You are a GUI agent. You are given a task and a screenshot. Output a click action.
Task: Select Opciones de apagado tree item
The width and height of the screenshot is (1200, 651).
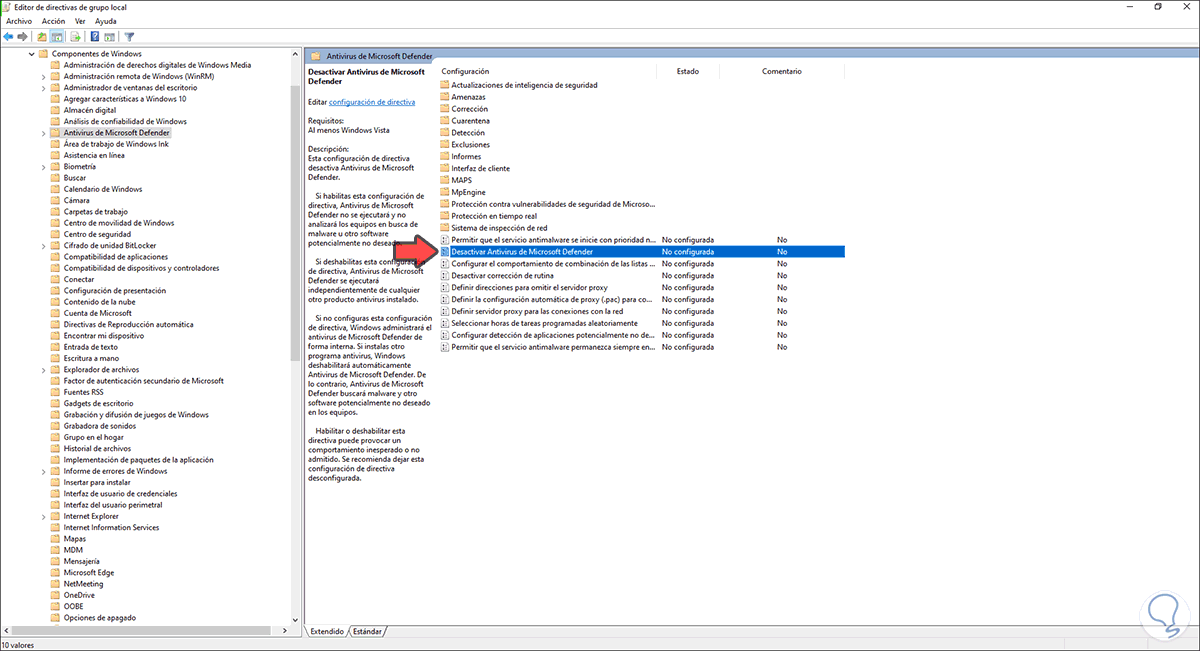(99, 618)
